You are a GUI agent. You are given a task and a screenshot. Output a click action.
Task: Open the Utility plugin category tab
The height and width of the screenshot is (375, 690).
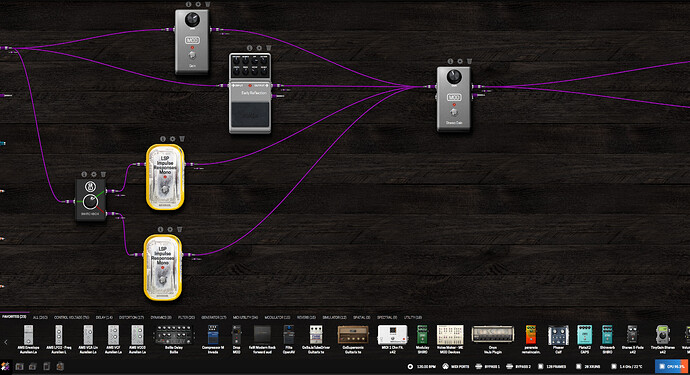[413, 317]
